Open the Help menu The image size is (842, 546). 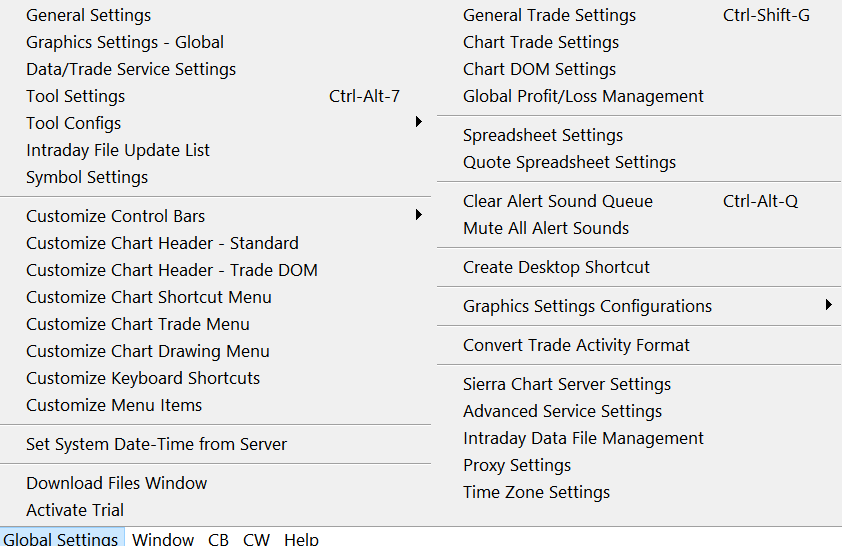coord(301,539)
